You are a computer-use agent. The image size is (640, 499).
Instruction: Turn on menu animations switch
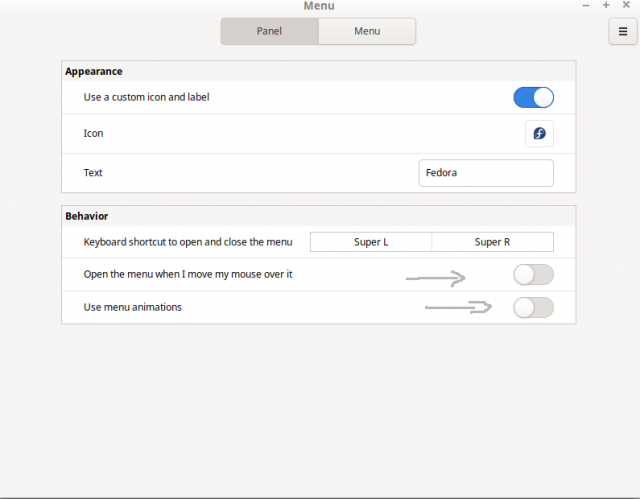tap(533, 308)
